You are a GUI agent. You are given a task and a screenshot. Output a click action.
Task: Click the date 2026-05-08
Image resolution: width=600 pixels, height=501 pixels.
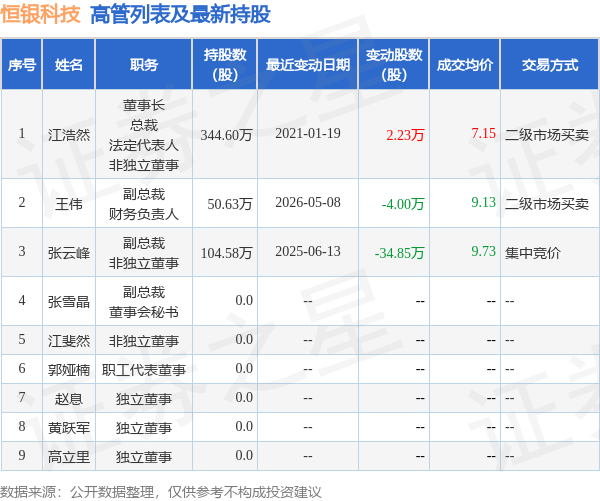pyautogui.click(x=308, y=202)
